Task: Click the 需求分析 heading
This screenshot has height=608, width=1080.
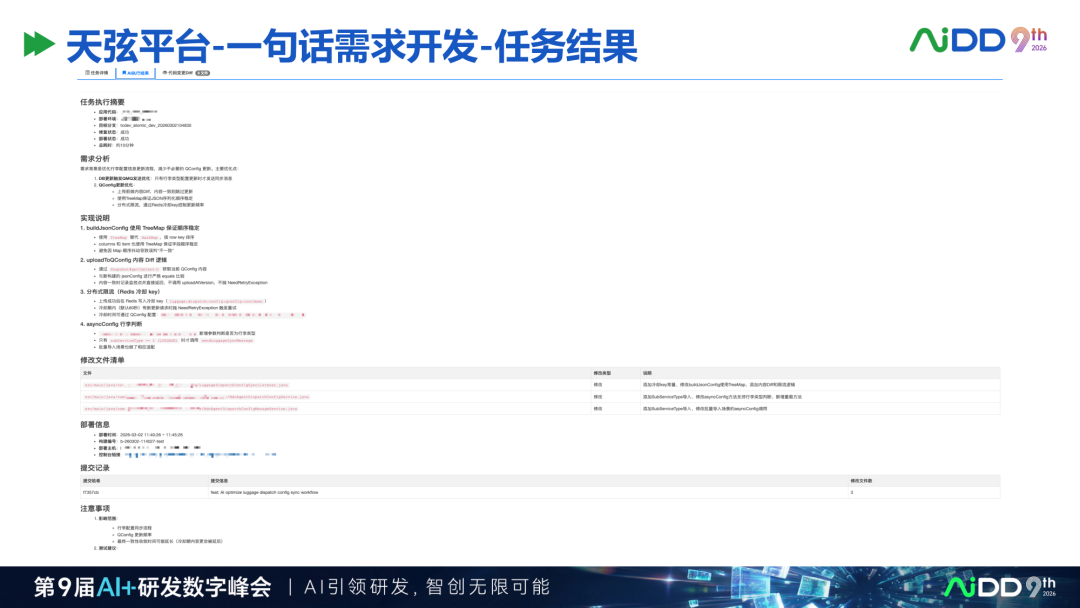Action: pyautogui.click(x=94, y=158)
